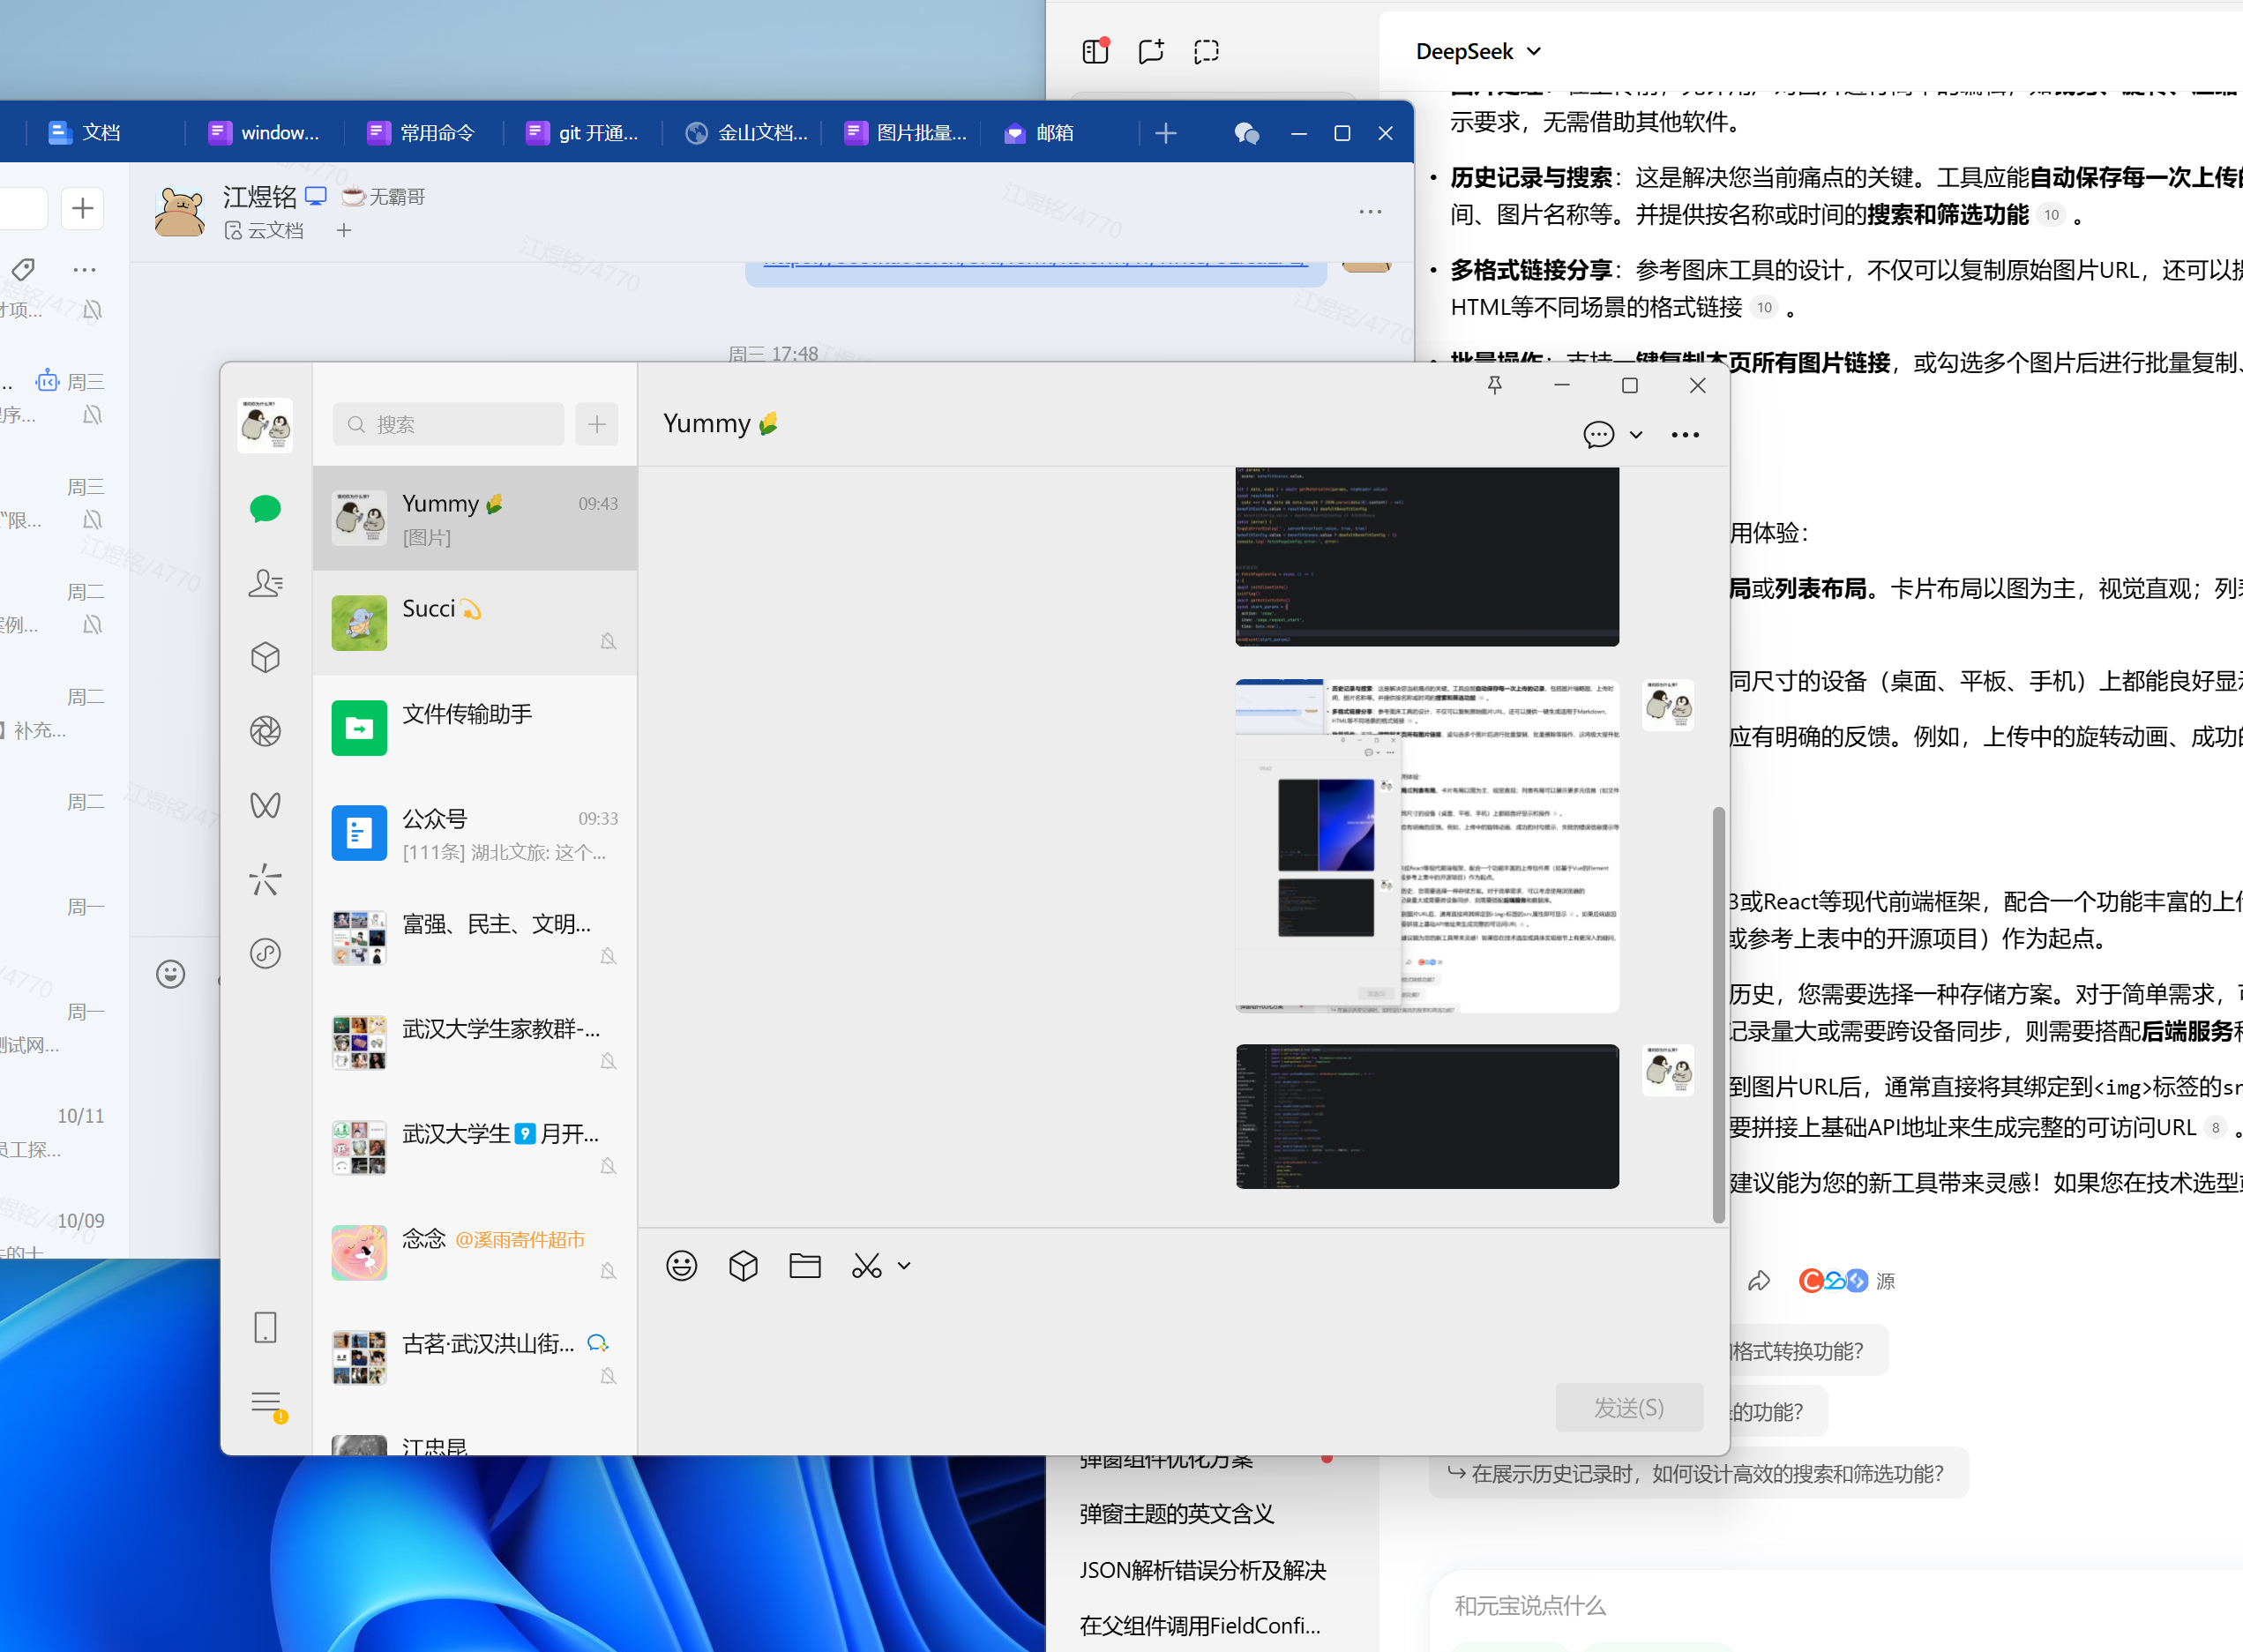
Task: Click the 发送(S) send button
Action: tap(1628, 1407)
